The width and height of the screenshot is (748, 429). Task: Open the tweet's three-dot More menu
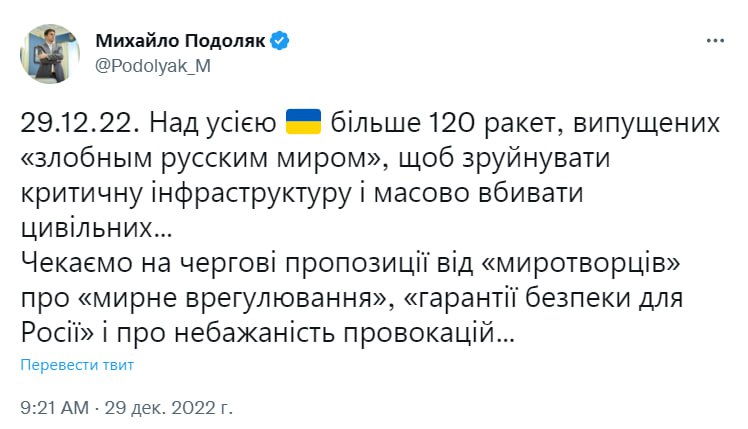pyautogui.click(x=715, y=41)
